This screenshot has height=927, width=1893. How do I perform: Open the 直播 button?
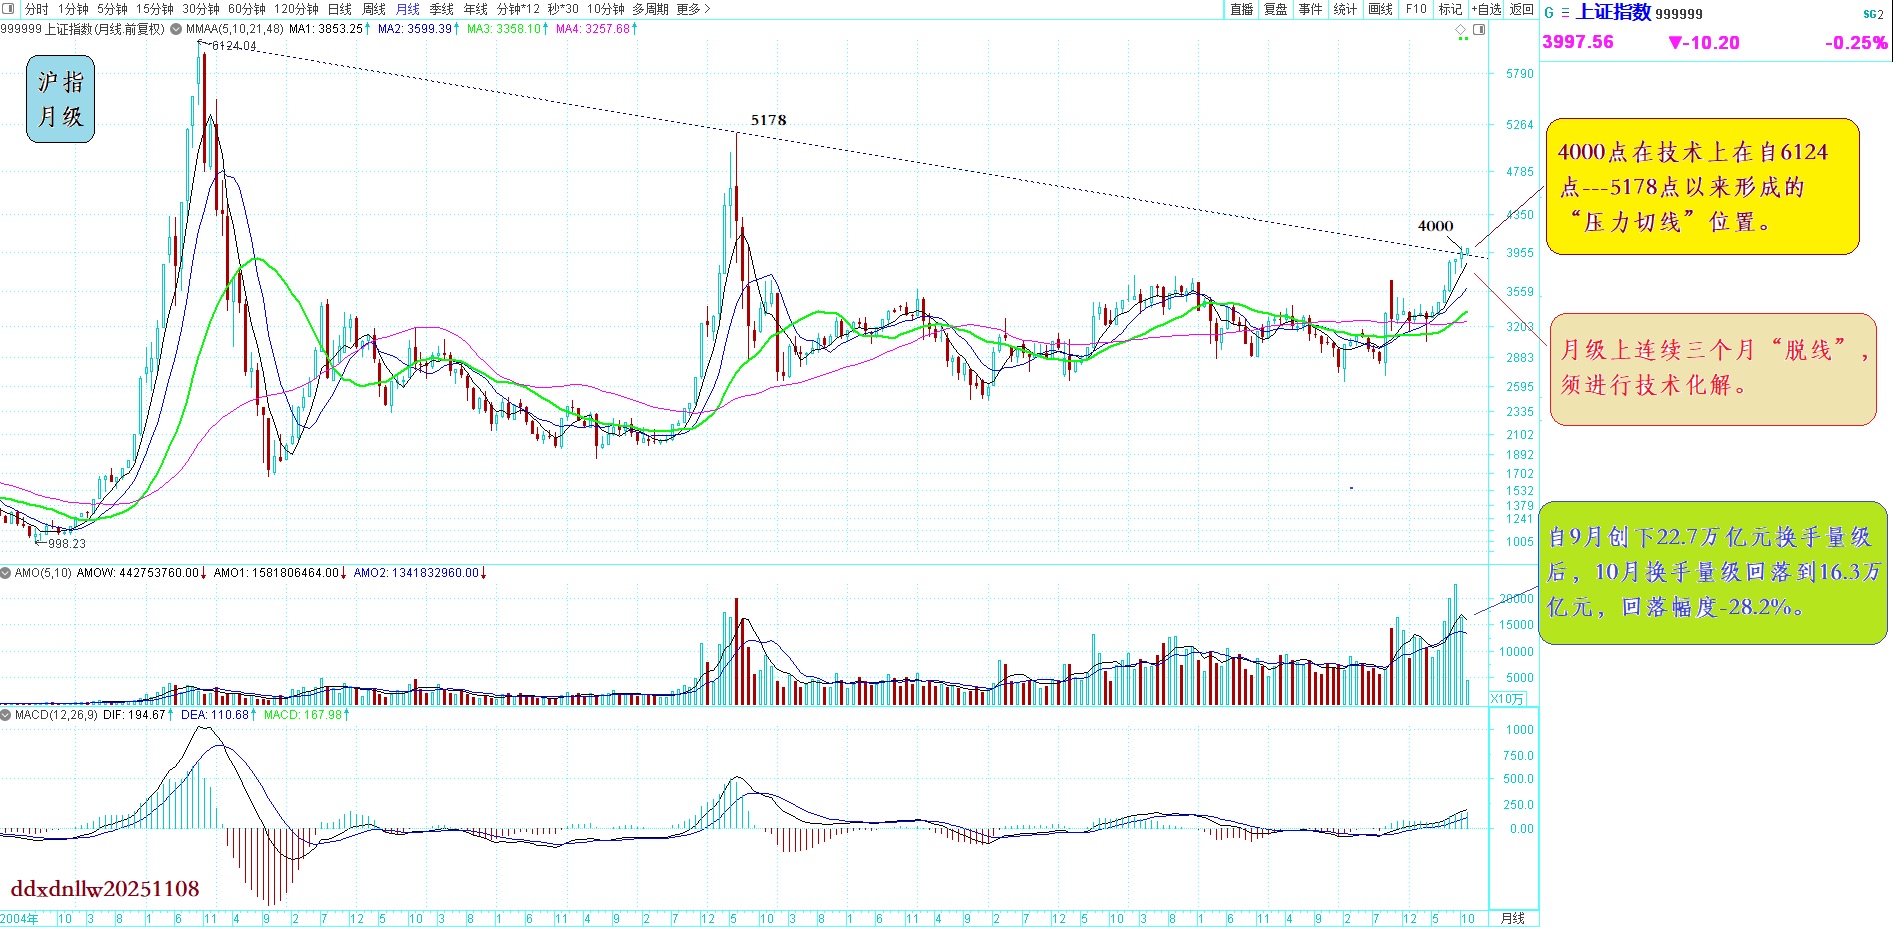[1242, 9]
